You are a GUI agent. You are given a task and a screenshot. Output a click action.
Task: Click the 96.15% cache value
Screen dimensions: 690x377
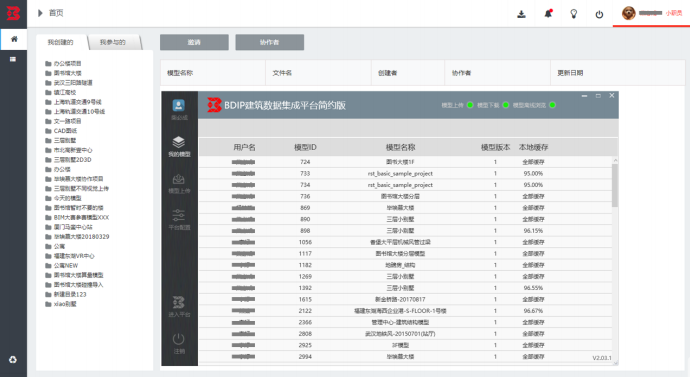(x=533, y=231)
